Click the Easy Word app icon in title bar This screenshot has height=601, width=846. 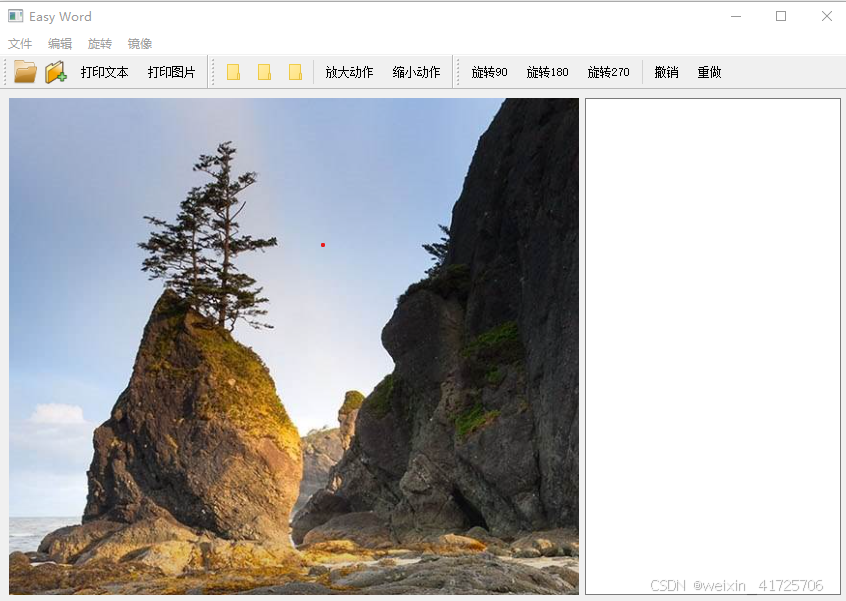coord(16,16)
